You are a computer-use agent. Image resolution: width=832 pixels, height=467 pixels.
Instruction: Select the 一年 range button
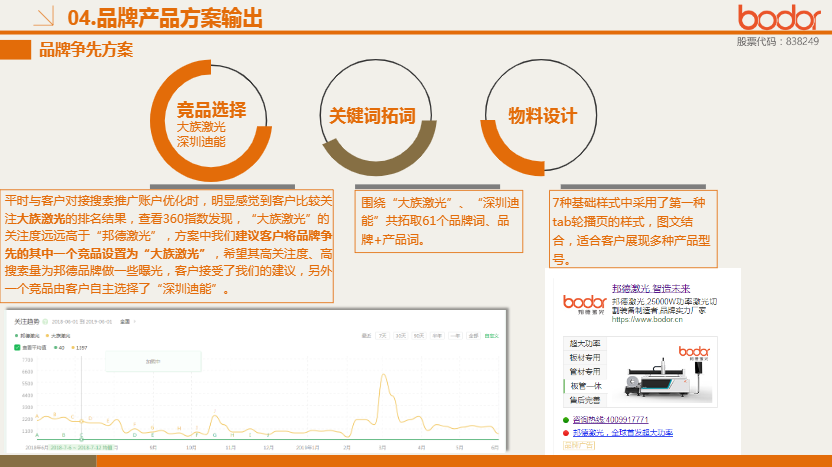[455, 336]
